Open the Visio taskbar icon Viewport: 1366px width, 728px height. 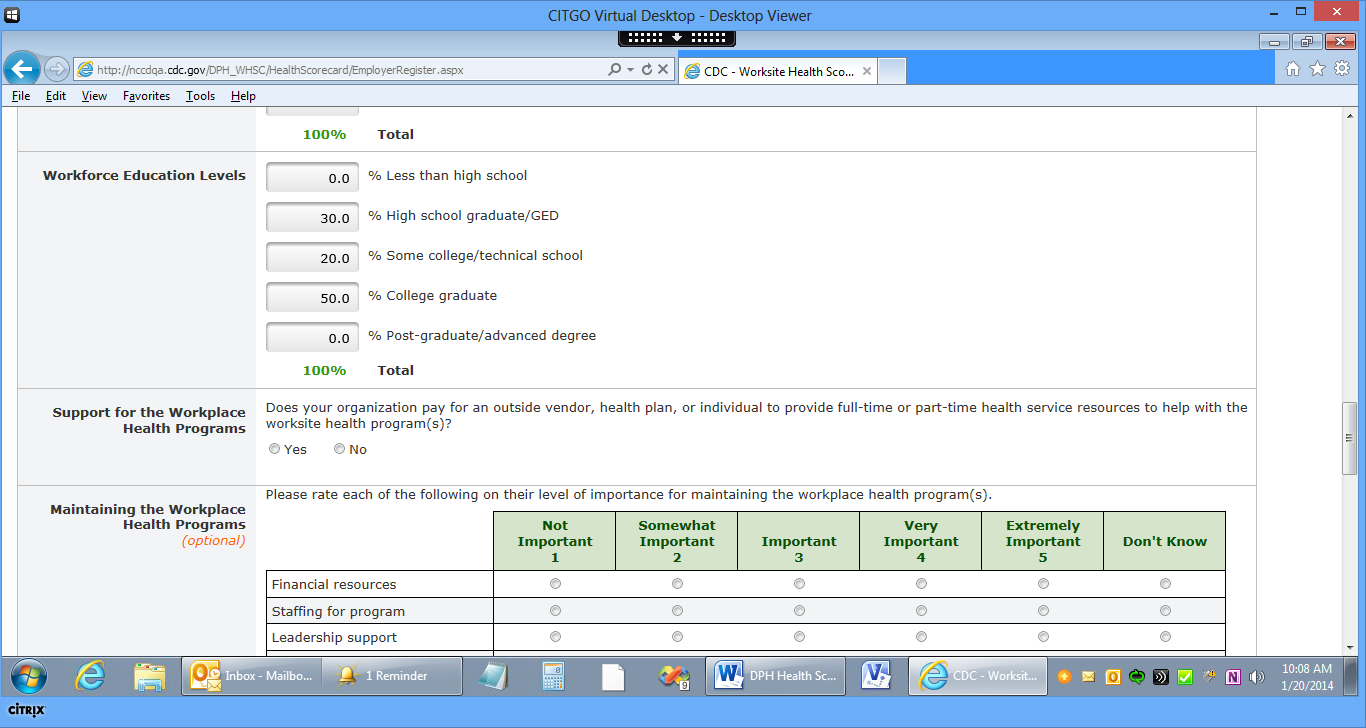click(876, 676)
